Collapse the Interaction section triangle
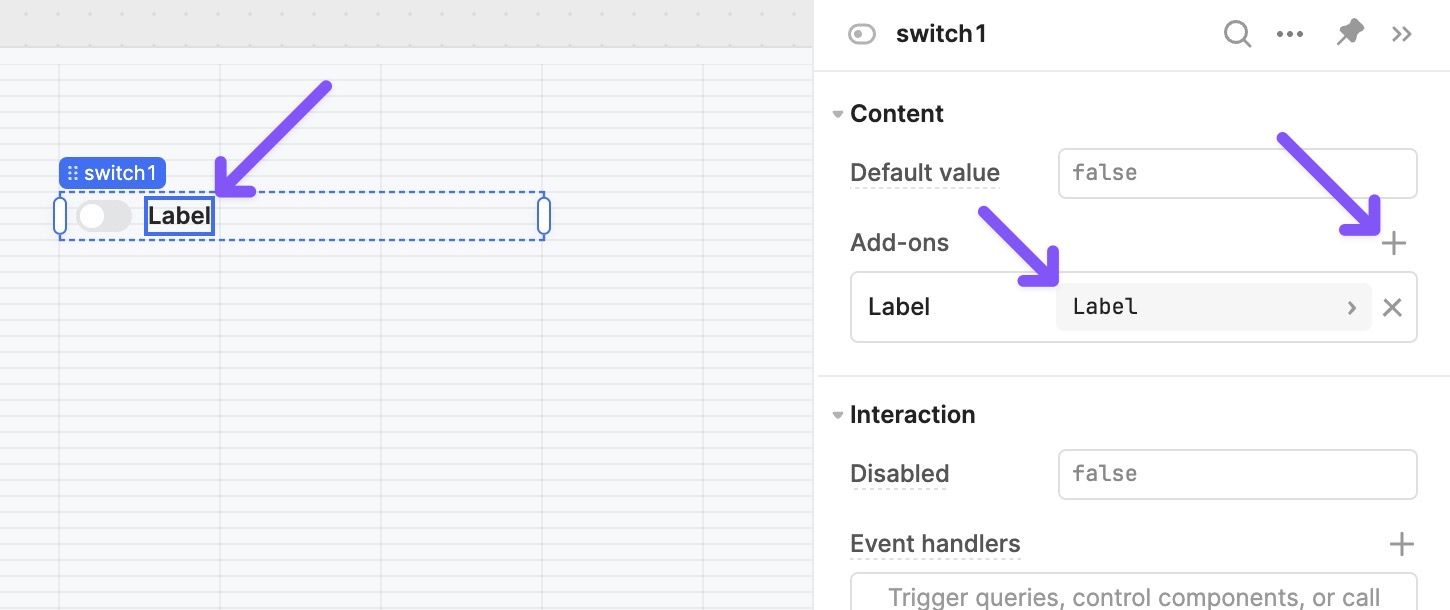 click(x=838, y=415)
